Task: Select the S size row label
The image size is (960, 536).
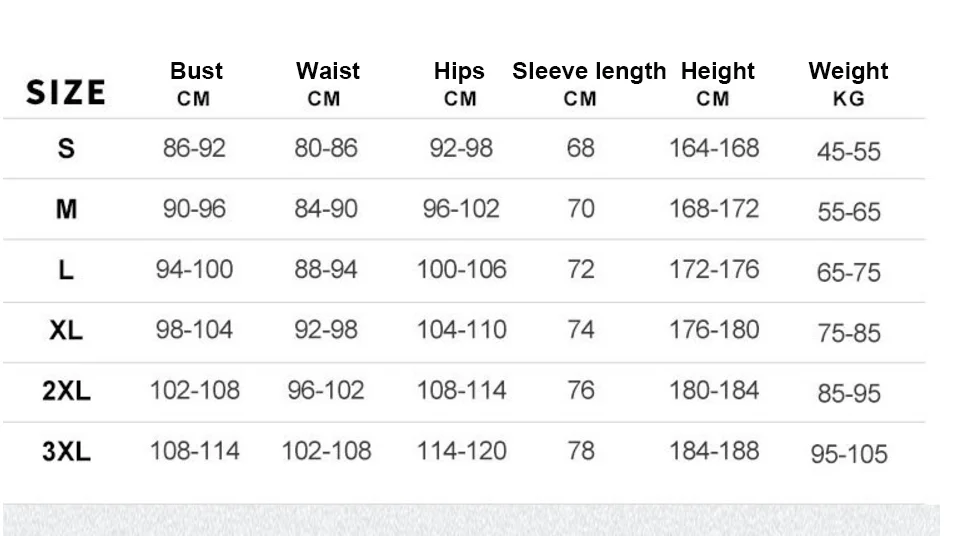Action: pyautogui.click(x=66, y=149)
